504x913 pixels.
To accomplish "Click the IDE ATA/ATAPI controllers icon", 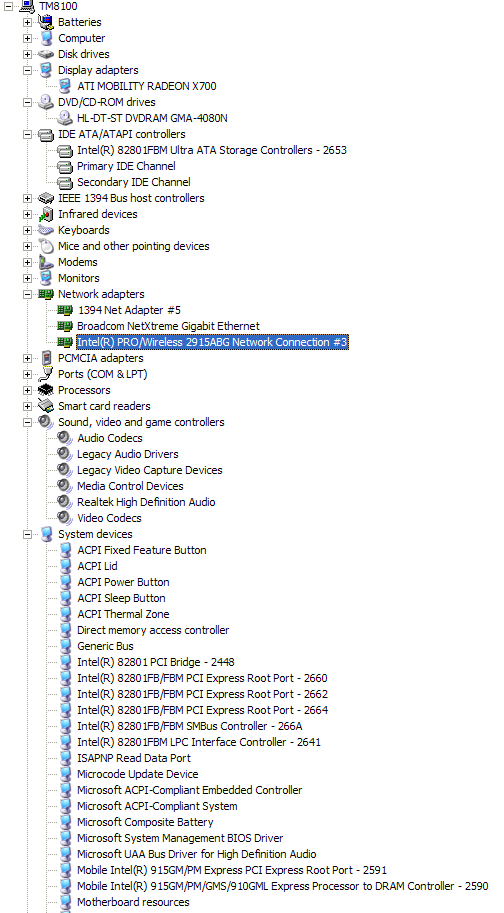I will [x=46, y=135].
